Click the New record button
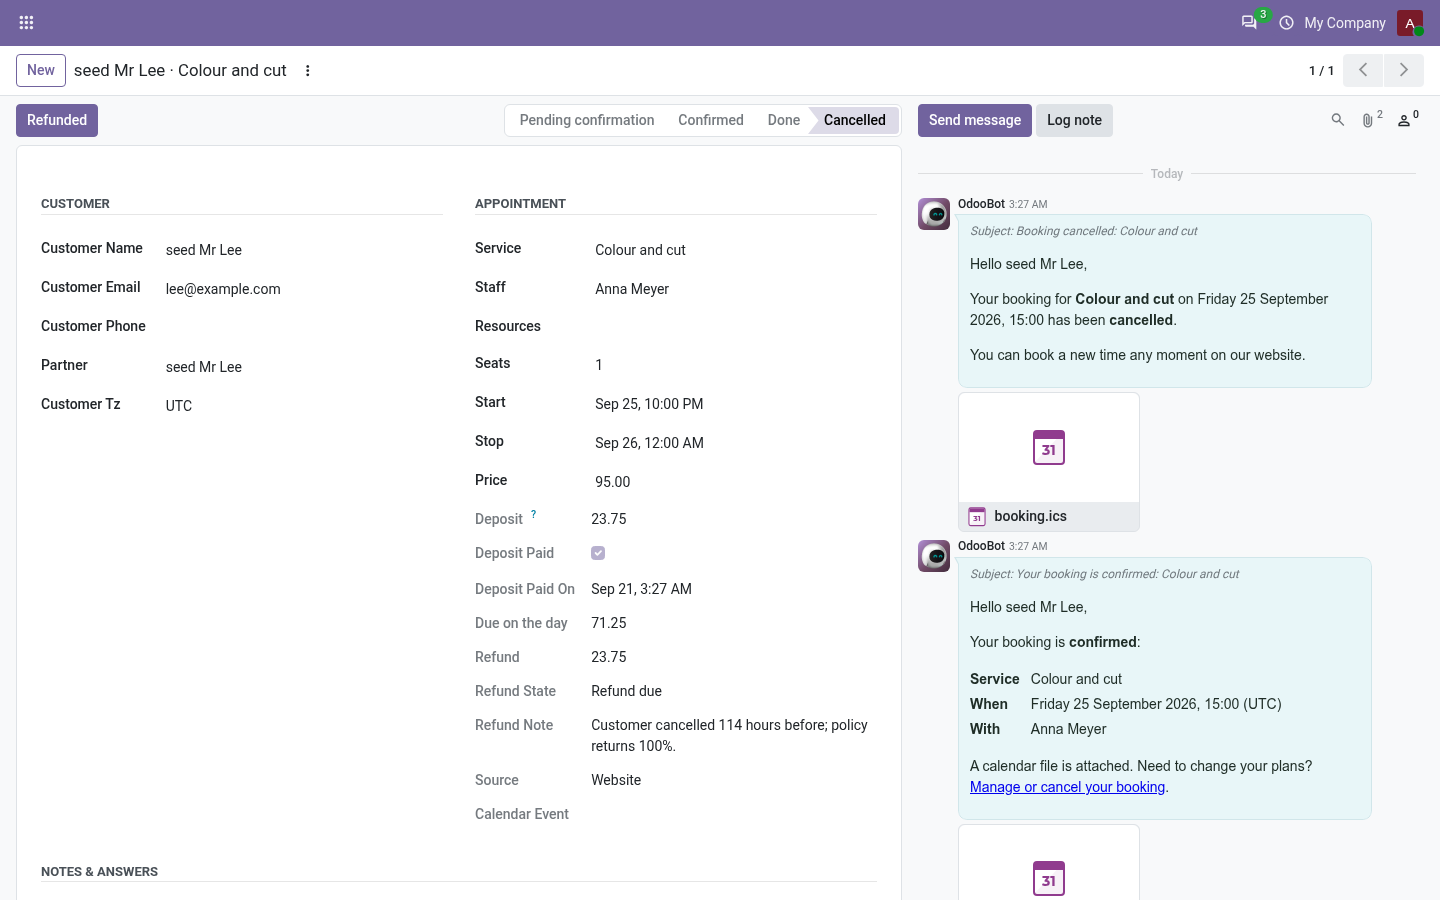This screenshot has width=1440, height=900. pos(41,70)
